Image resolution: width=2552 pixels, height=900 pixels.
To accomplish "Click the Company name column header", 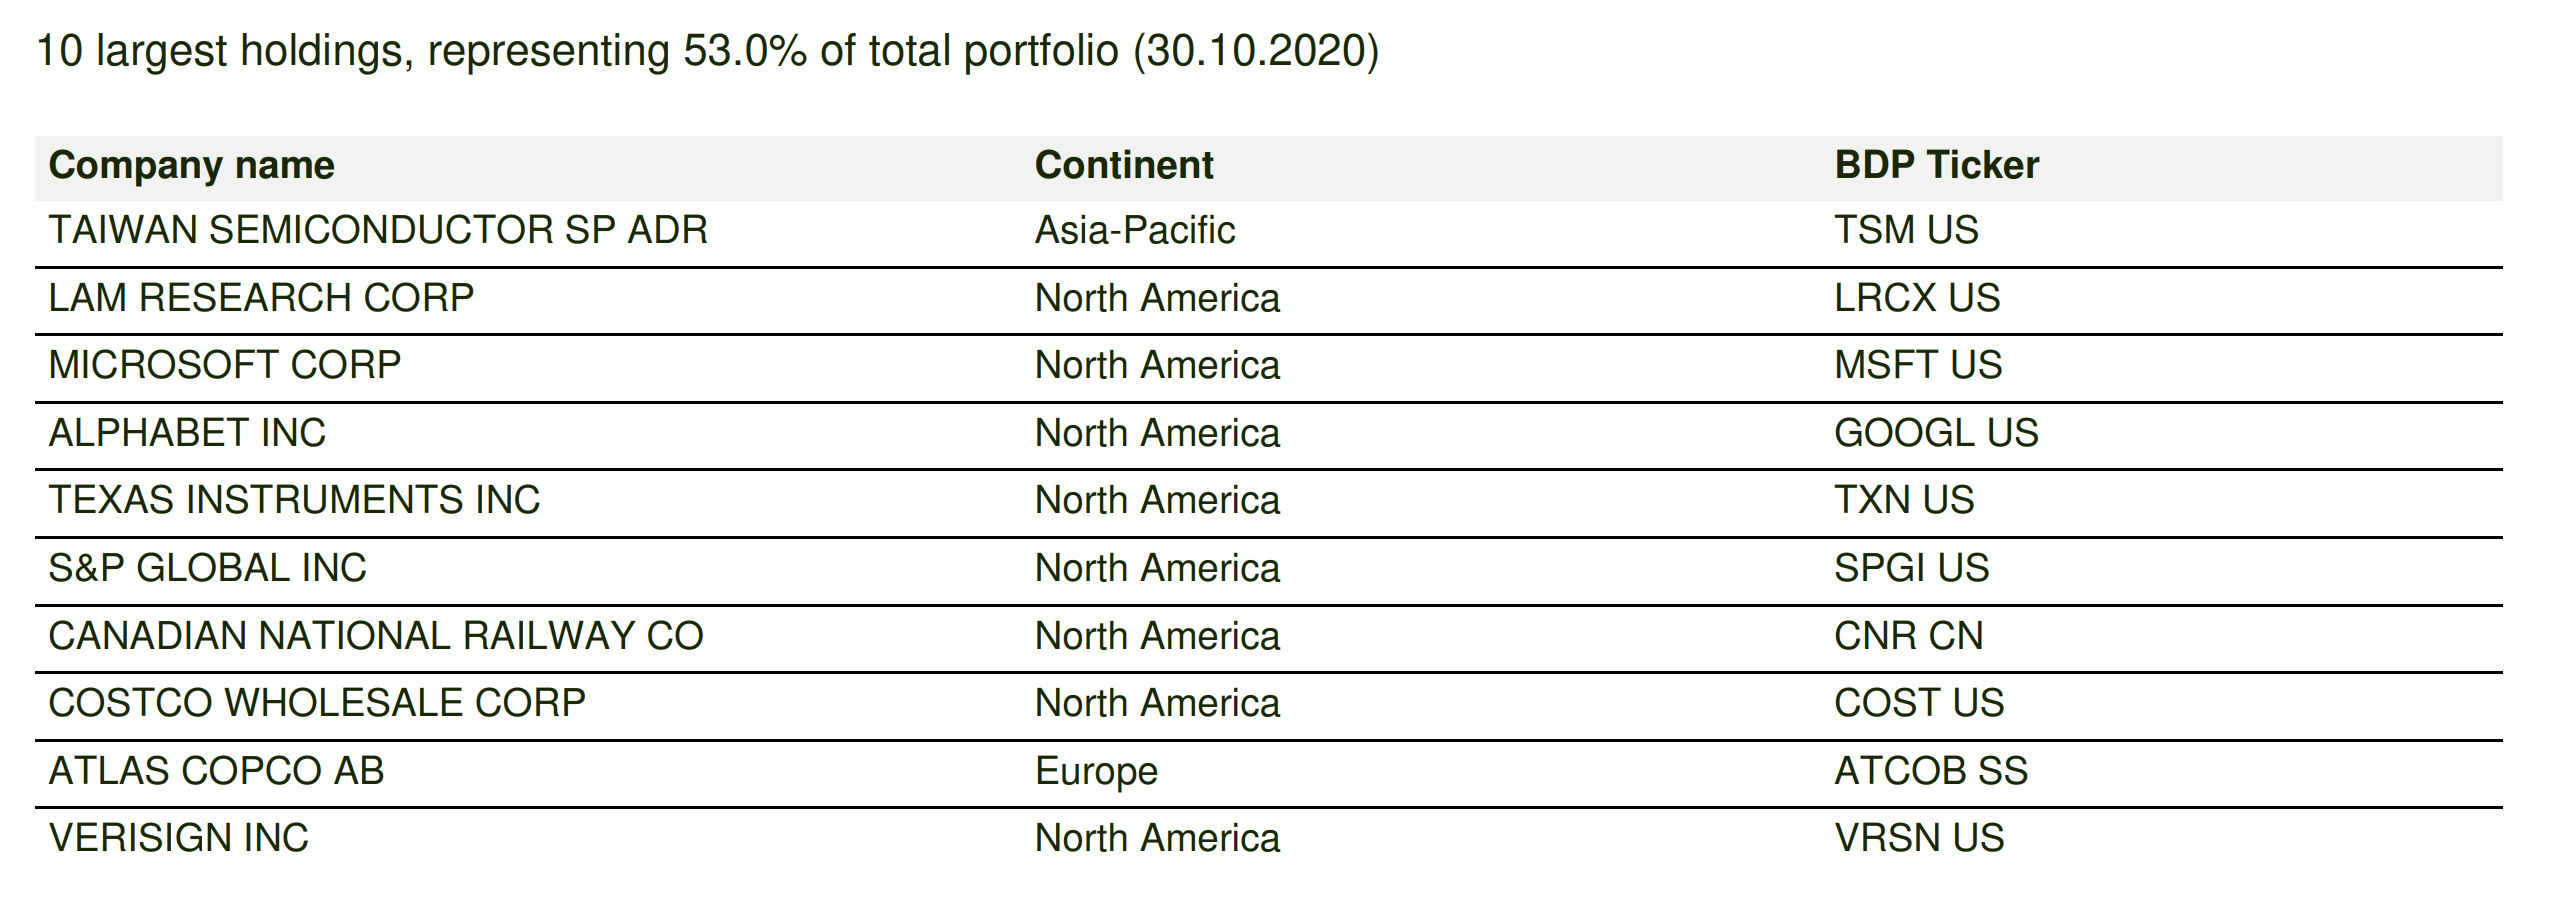I will tap(191, 166).
